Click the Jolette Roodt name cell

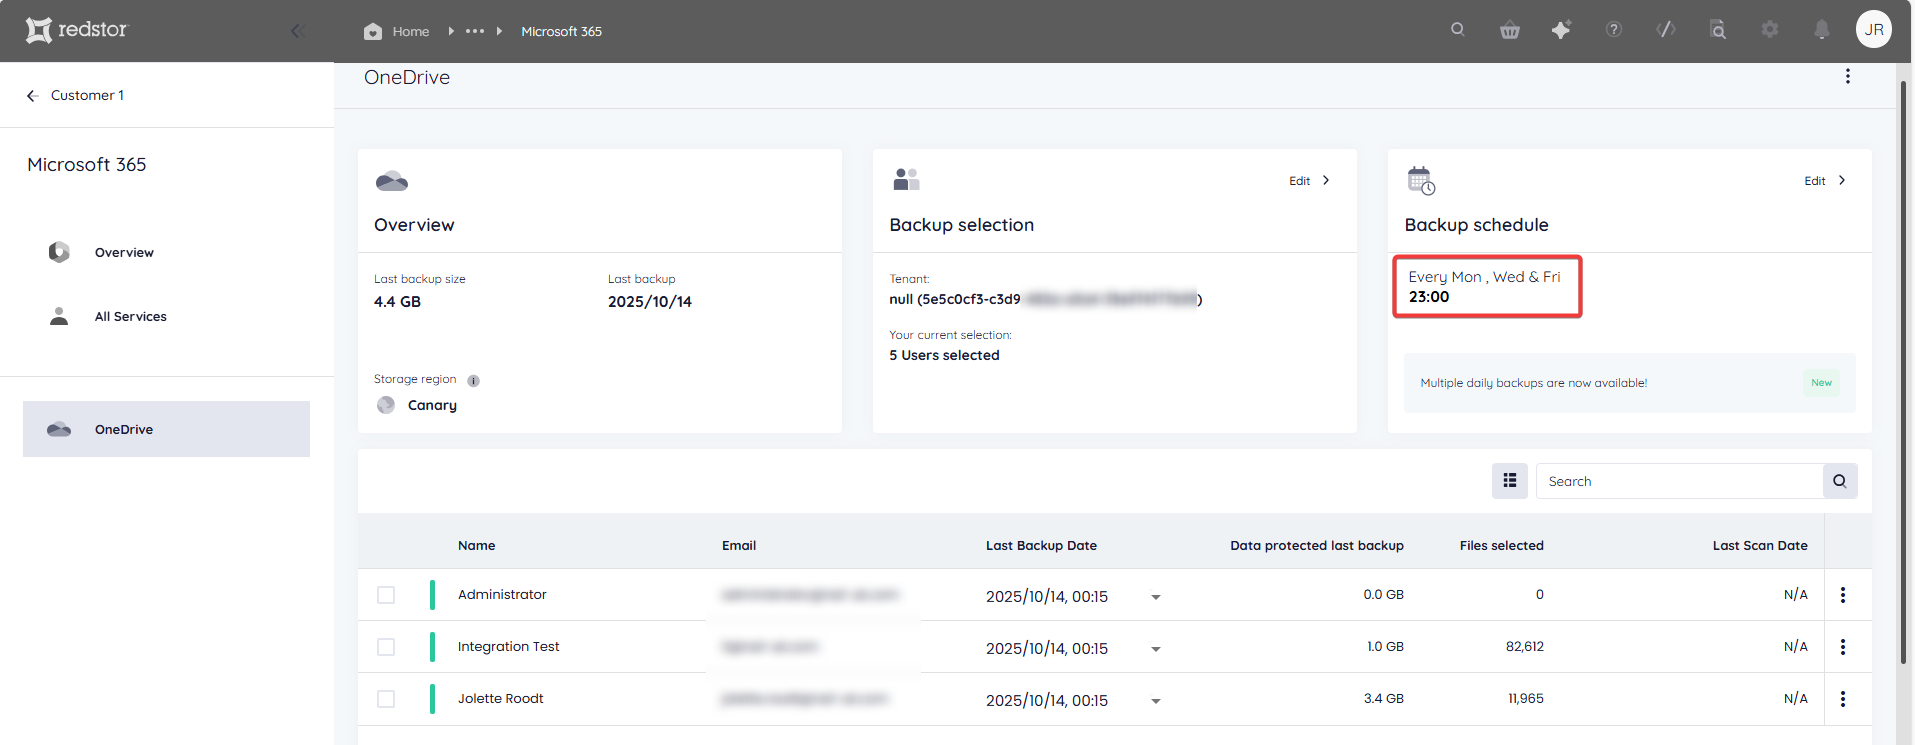pos(500,698)
